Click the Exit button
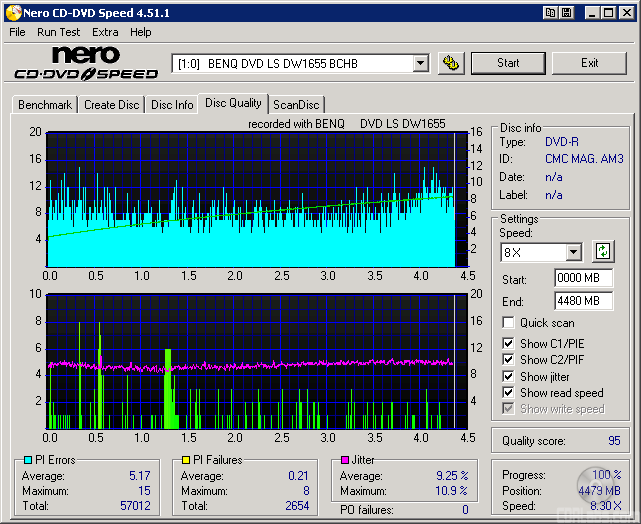 [589, 63]
